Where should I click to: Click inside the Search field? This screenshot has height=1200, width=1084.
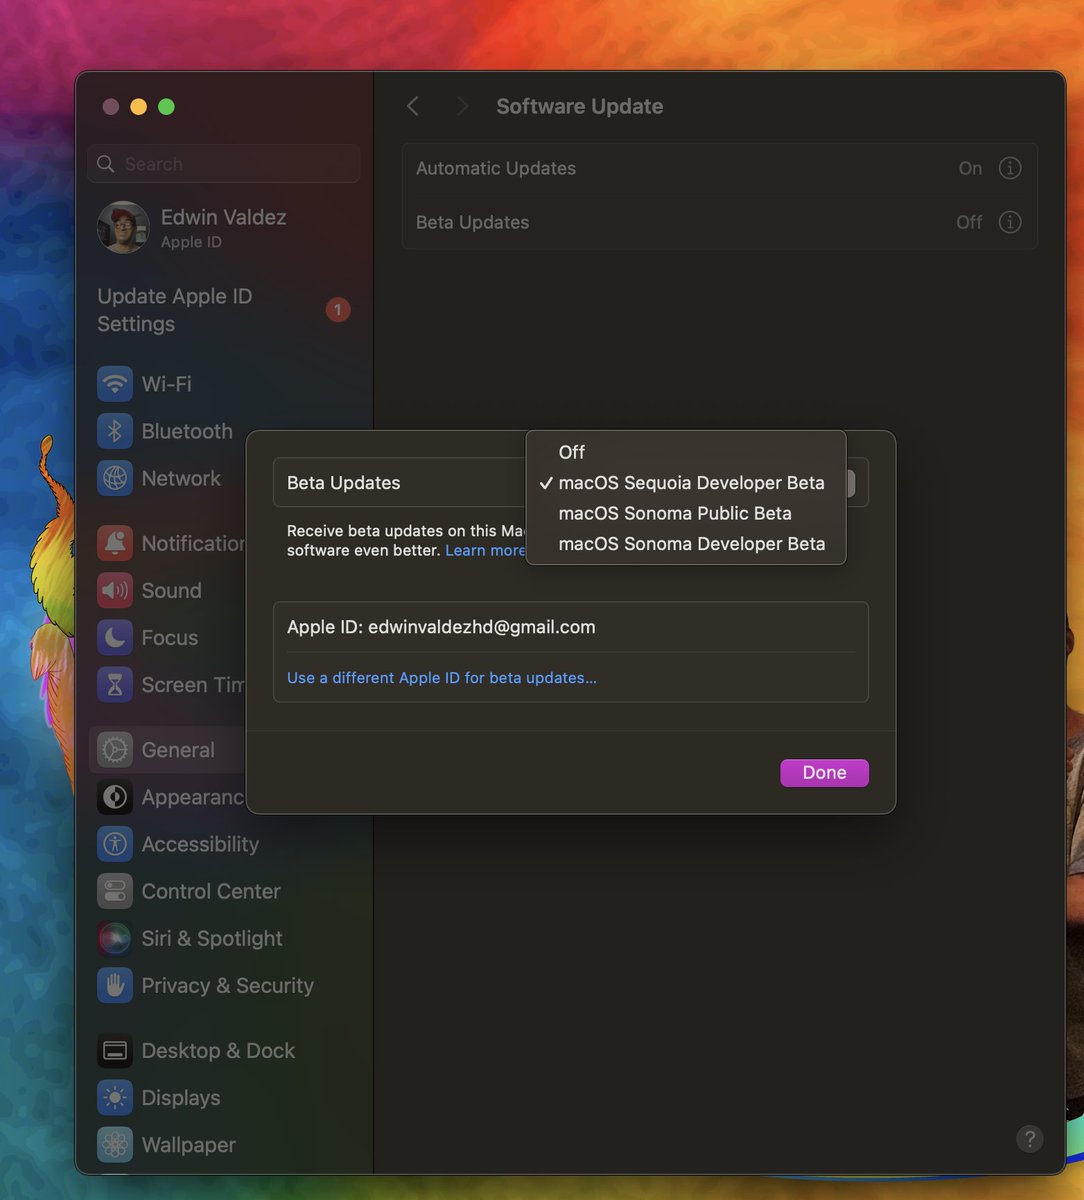pyautogui.click(x=222, y=163)
